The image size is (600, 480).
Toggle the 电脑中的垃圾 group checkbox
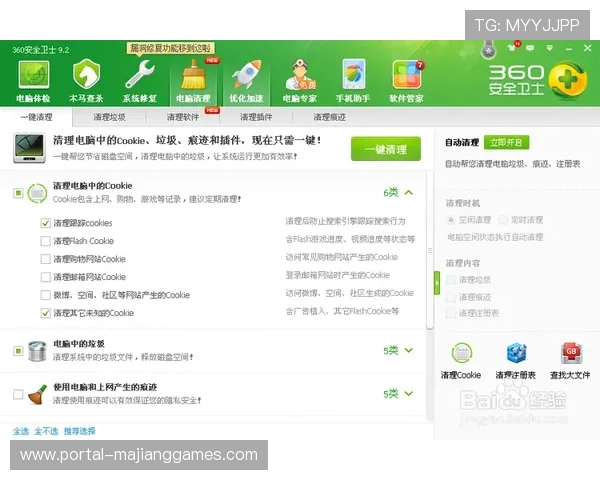pos(18,351)
